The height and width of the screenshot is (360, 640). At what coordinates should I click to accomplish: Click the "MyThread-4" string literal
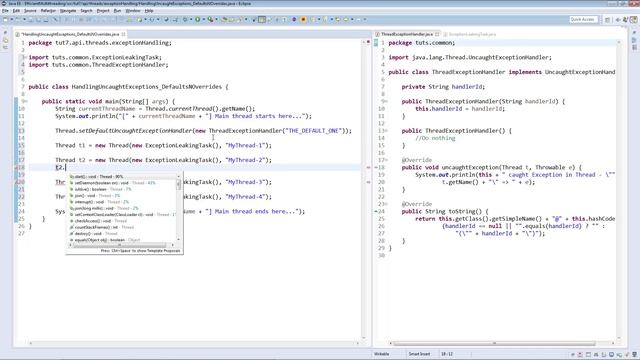pyautogui.click(x=245, y=197)
